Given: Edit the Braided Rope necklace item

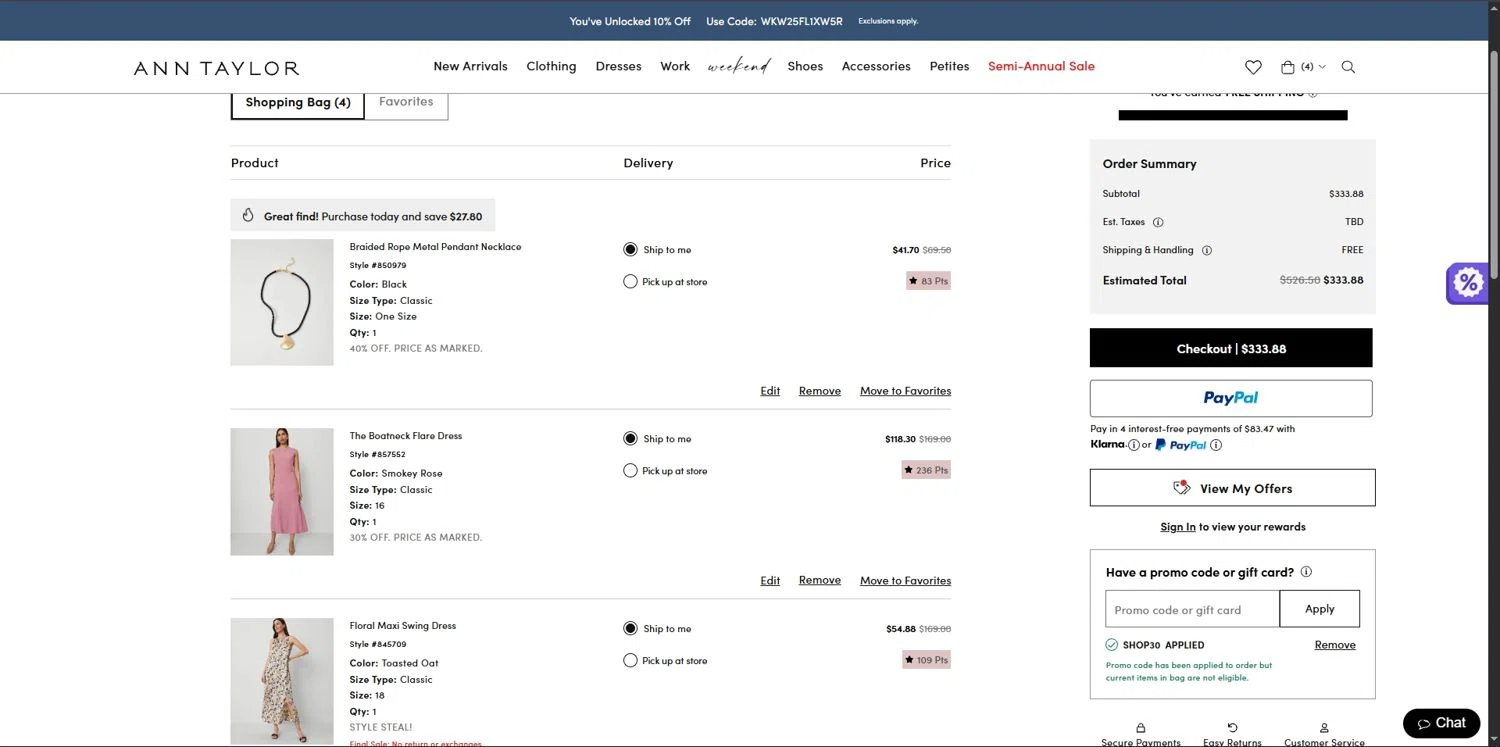Looking at the screenshot, I should tap(770, 391).
